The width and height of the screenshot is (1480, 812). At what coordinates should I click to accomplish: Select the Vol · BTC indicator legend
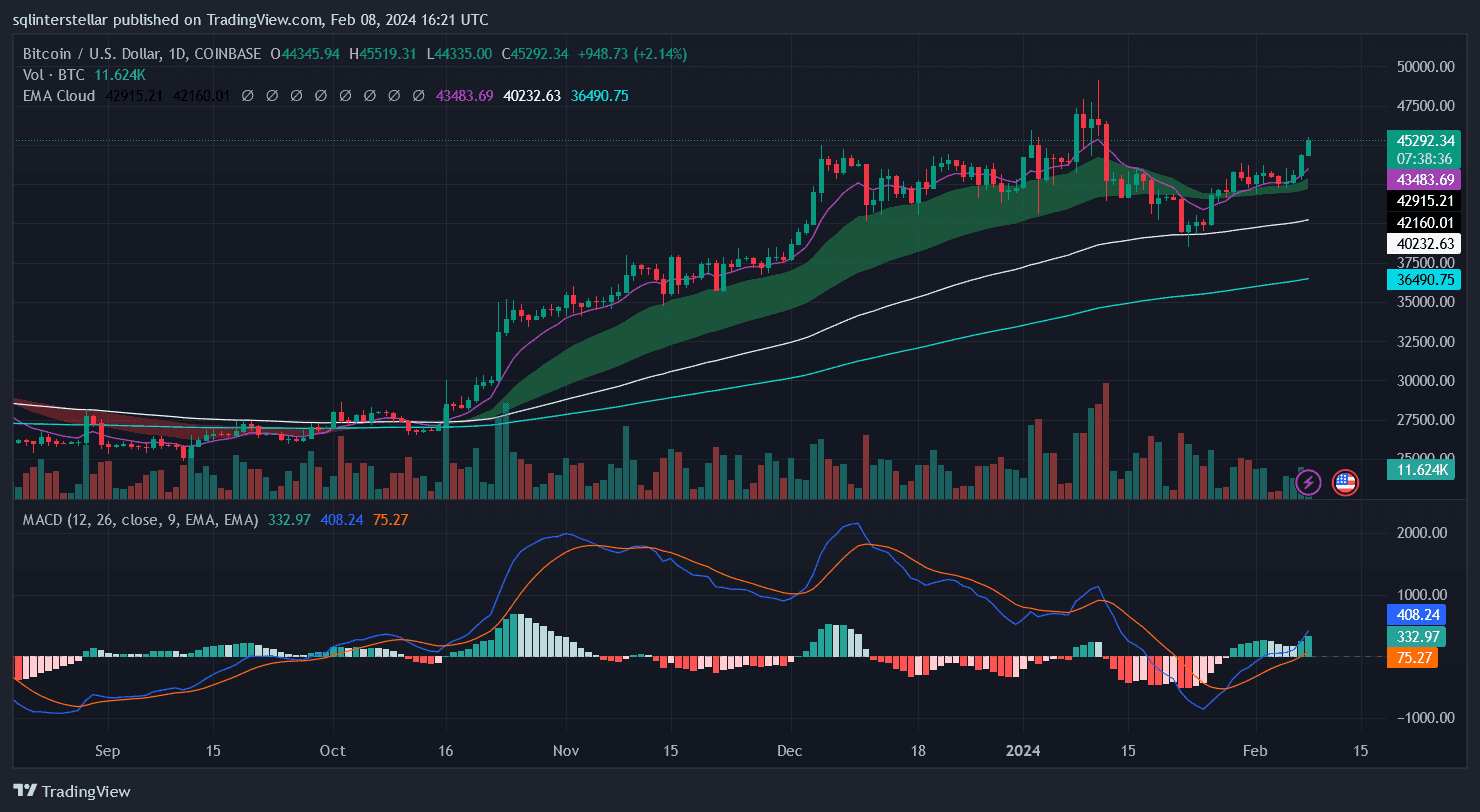[x=58, y=75]
